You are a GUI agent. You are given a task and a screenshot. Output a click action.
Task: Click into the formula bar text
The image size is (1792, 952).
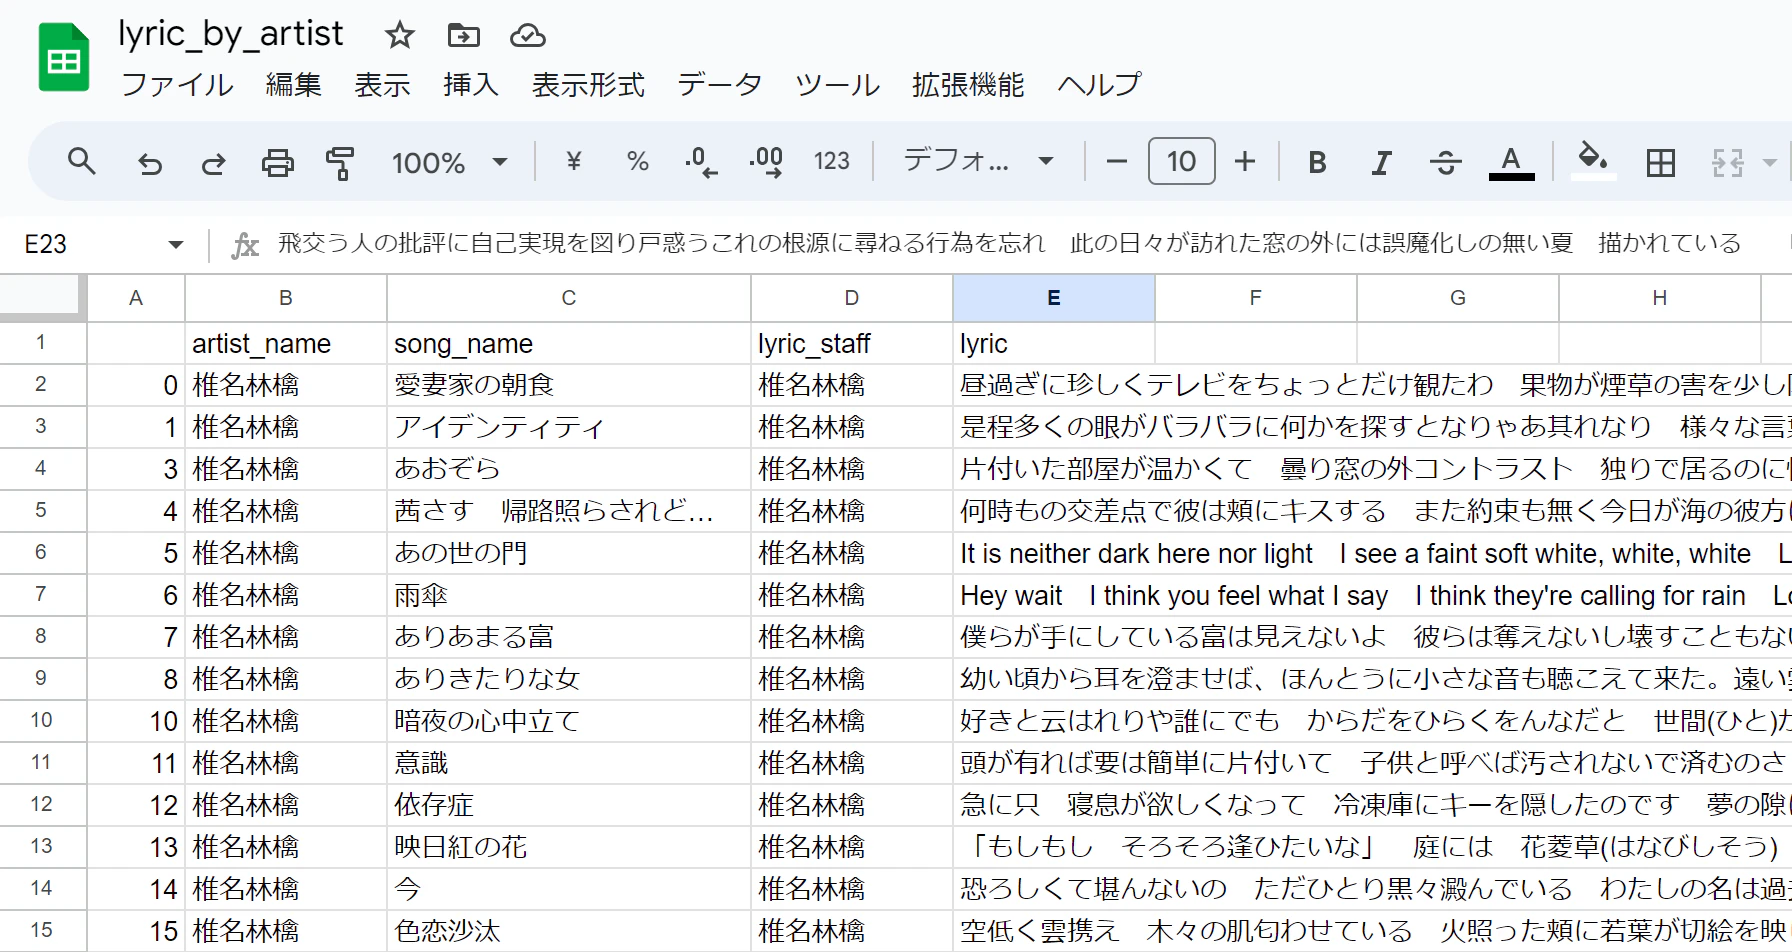1010,243
